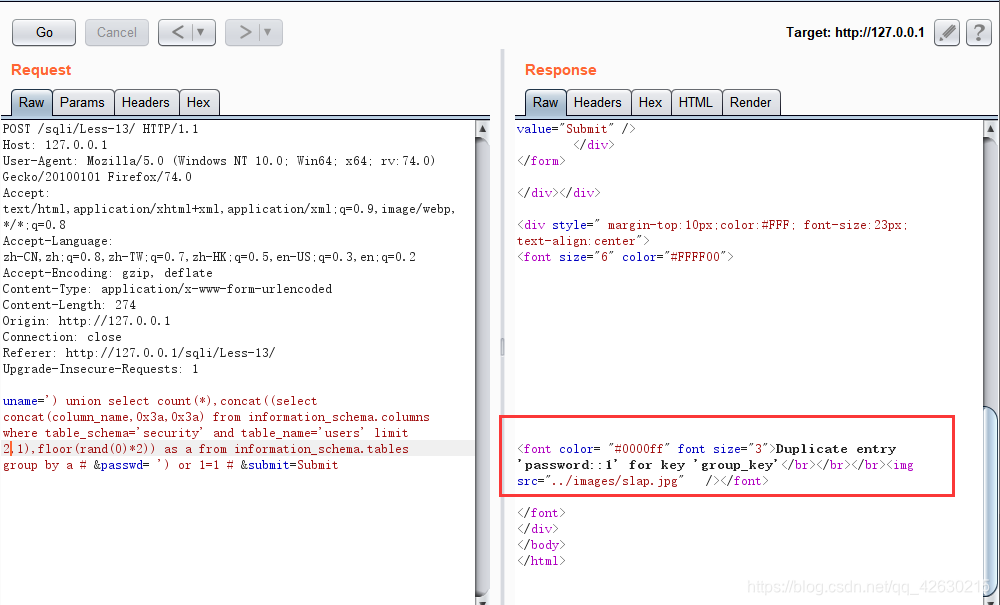Click 'Duplicate entry' text in response
Viewport: 1000px width, 605px height.
[836, 449]
